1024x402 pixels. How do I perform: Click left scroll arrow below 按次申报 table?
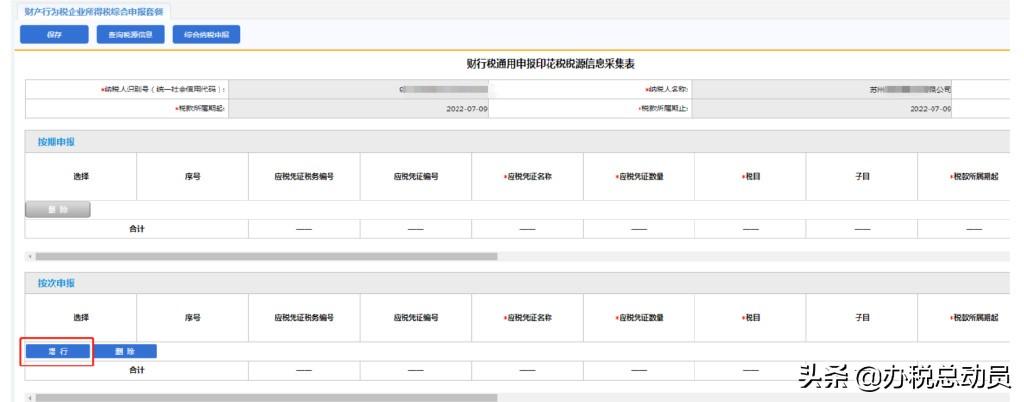tap(29, 397)
